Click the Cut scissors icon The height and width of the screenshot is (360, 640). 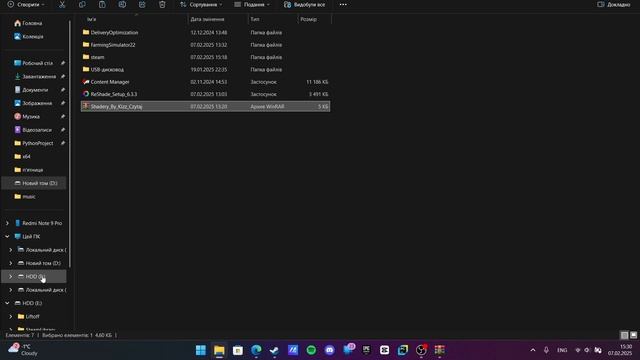pyautogui.click(x=62, y=4)
